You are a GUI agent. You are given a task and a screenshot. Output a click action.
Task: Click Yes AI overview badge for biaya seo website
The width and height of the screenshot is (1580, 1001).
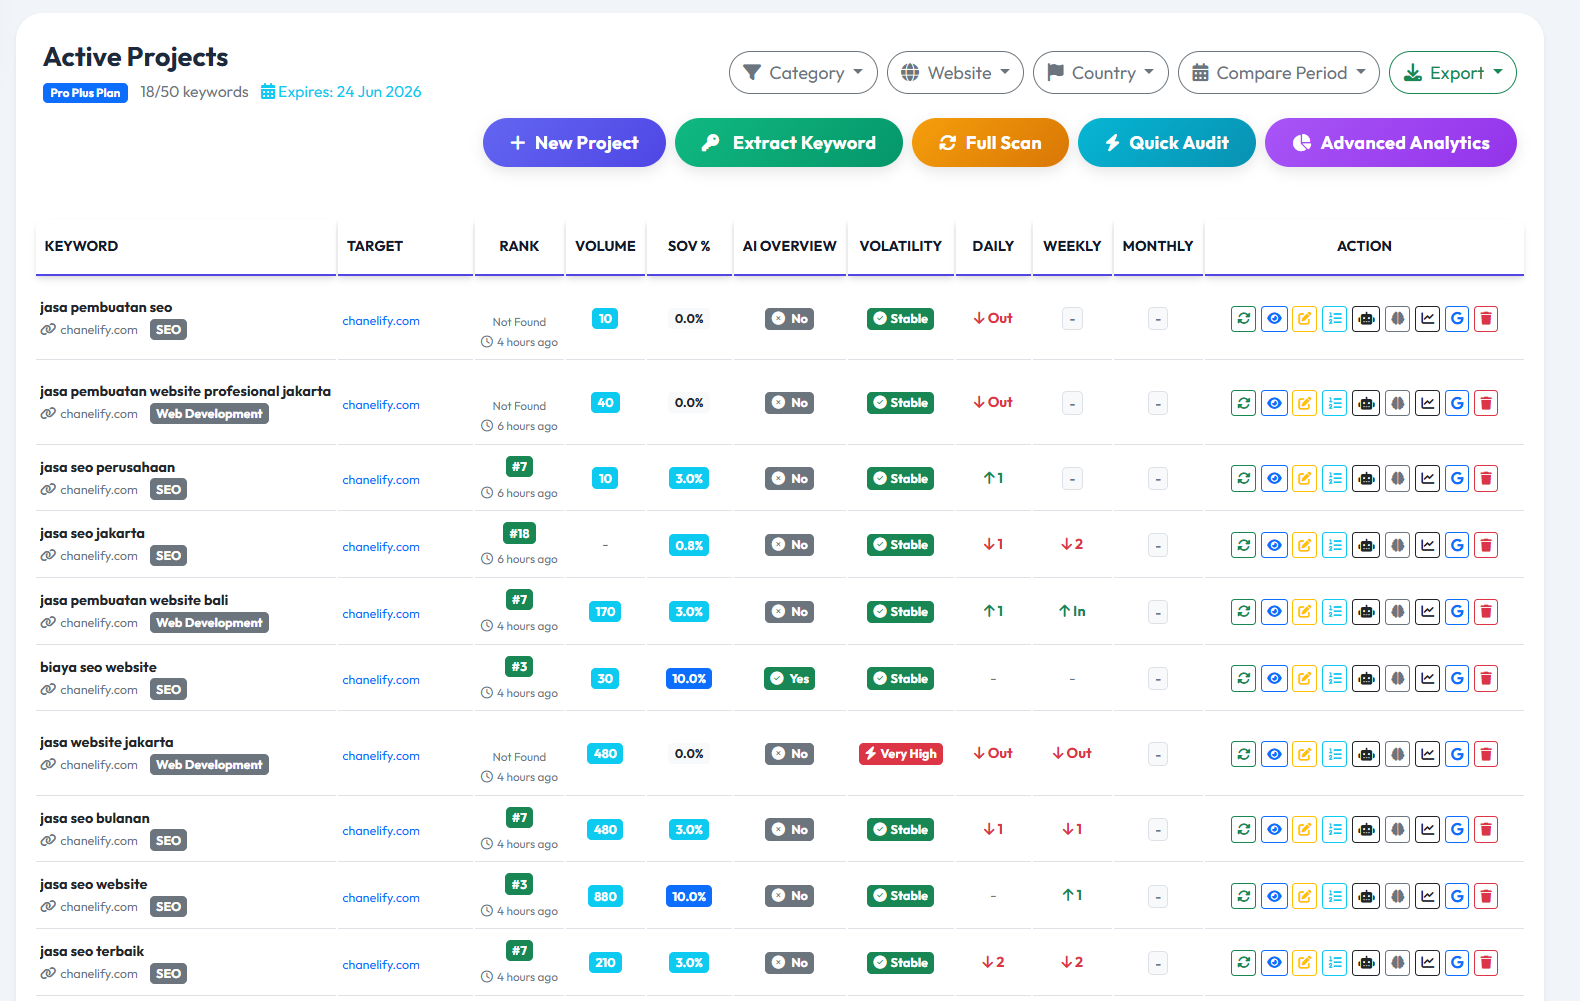[789, 679]
